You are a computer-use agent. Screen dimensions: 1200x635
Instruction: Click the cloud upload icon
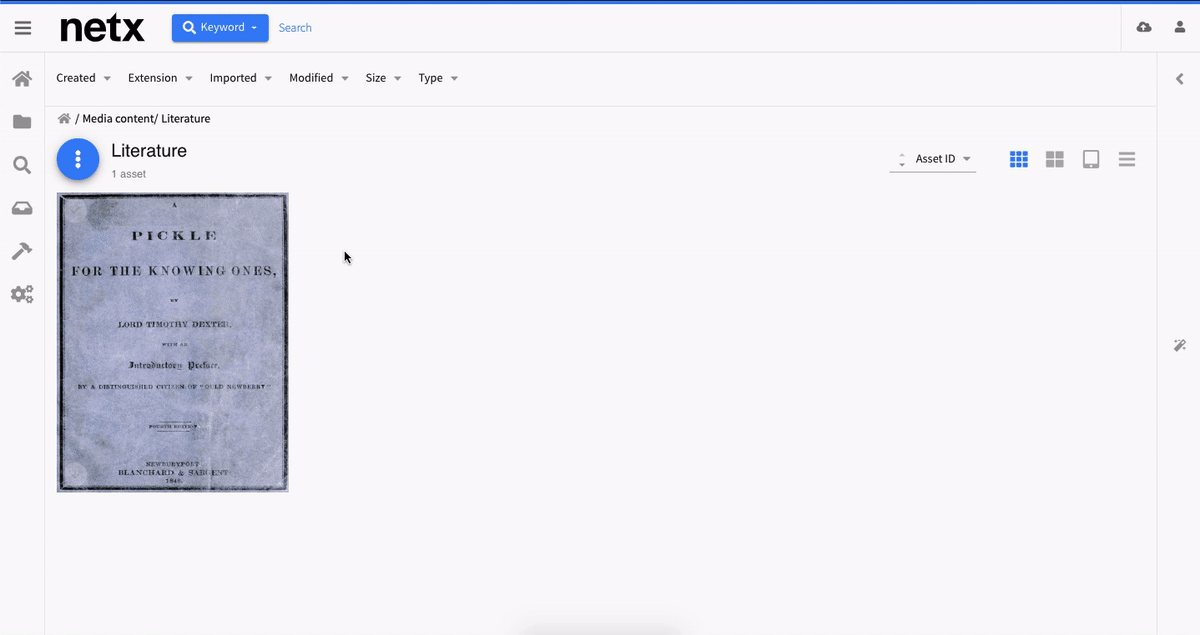click(1144, 27)
